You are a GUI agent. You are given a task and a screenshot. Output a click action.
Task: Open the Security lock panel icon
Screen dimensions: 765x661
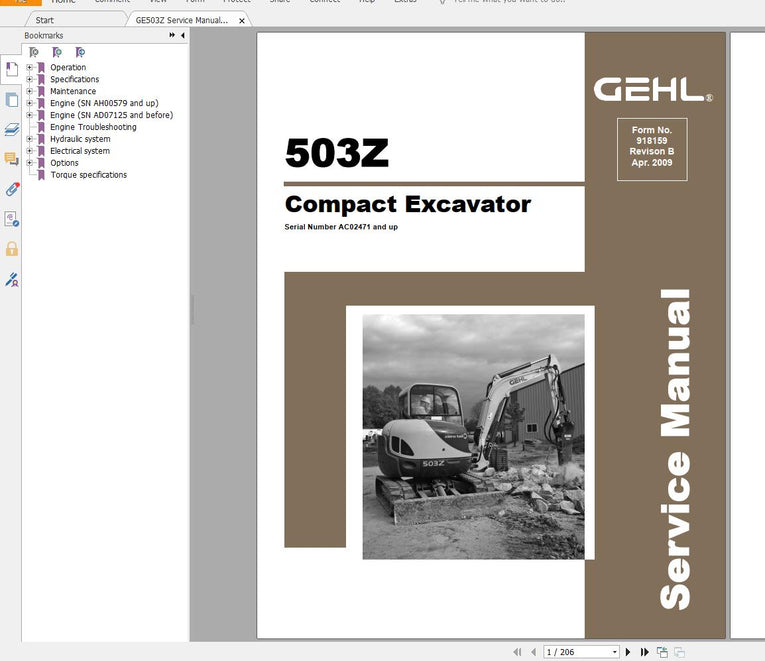pos(11,248)
